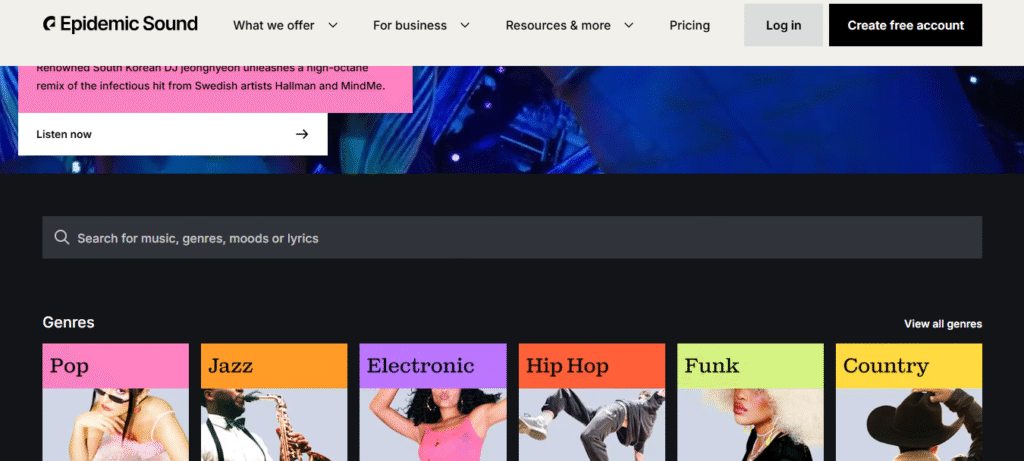Go to the Pricing page
This screenshot has width=1024, height=461.
tap(689, 25)
